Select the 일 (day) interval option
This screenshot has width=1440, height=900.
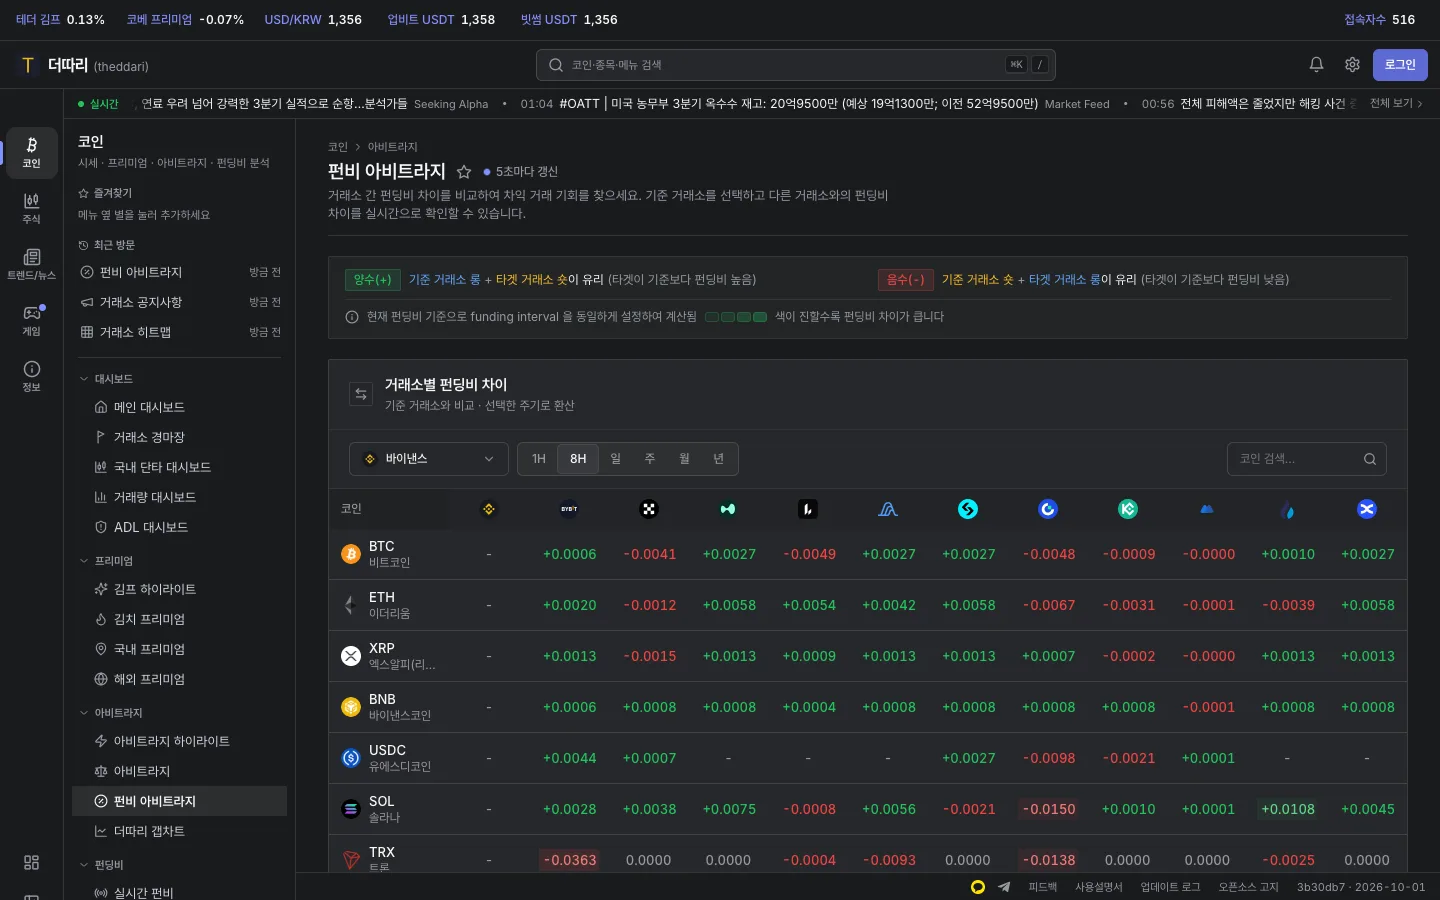(616, 459)
